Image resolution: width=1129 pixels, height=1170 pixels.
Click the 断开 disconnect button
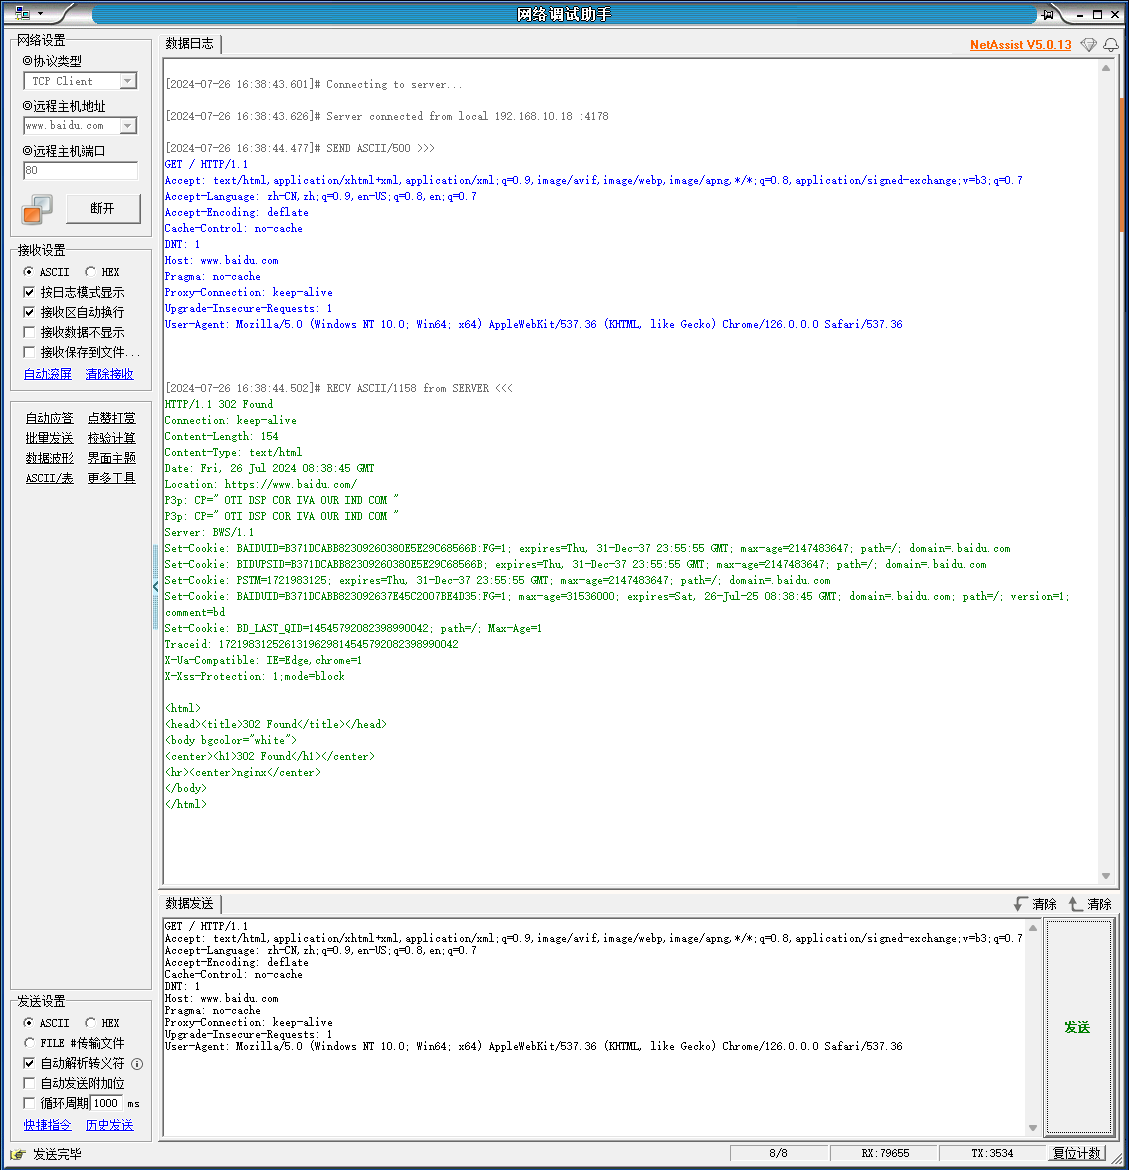click(x=103, y=208)
